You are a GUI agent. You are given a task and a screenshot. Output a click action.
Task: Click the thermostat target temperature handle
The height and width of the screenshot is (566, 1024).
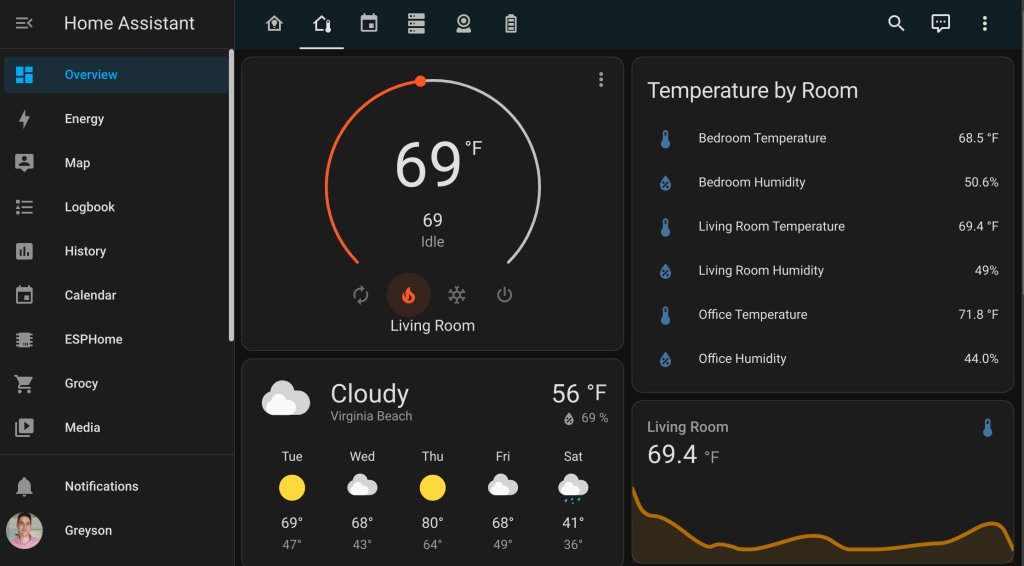[x=420, y=81]
